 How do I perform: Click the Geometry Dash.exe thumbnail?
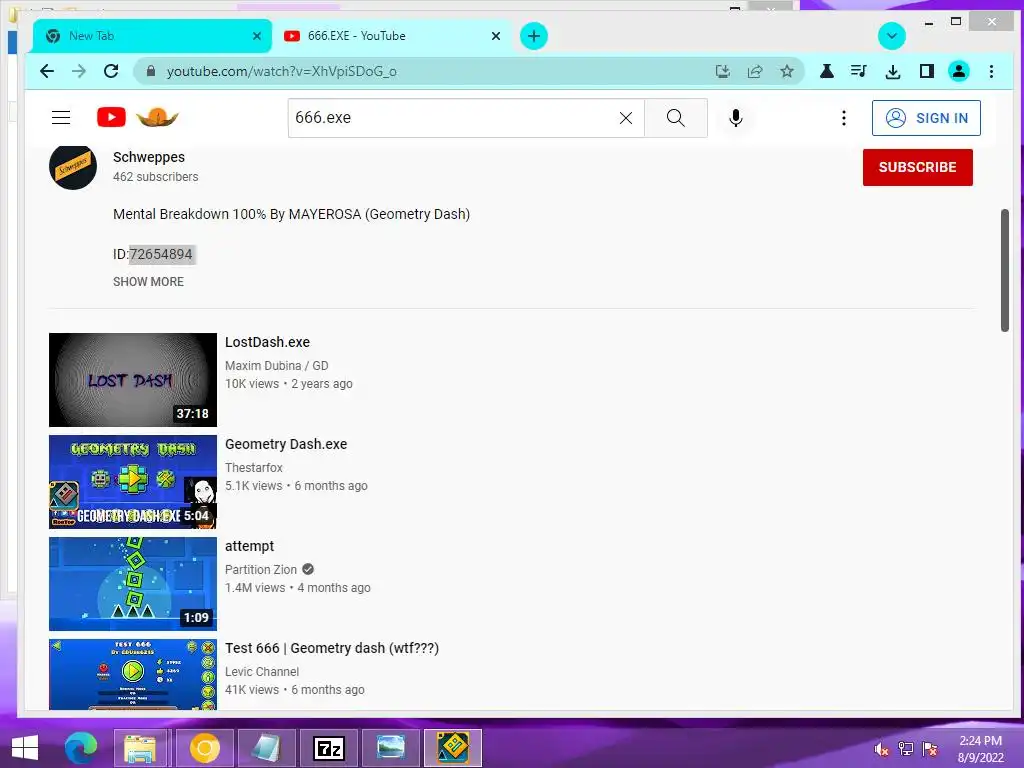(x=133, y=482)
